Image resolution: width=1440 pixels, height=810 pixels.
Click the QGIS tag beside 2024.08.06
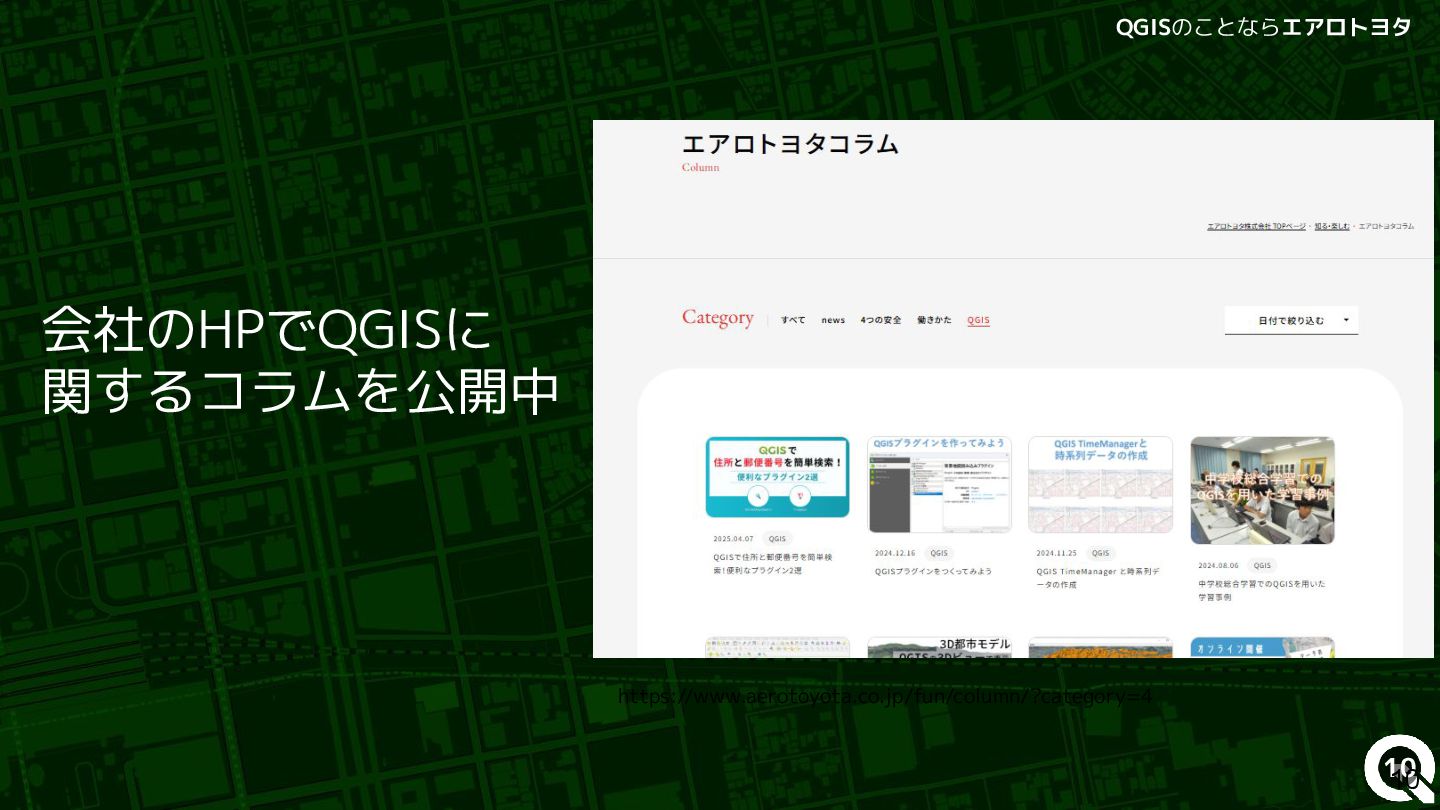[1262, 565]
